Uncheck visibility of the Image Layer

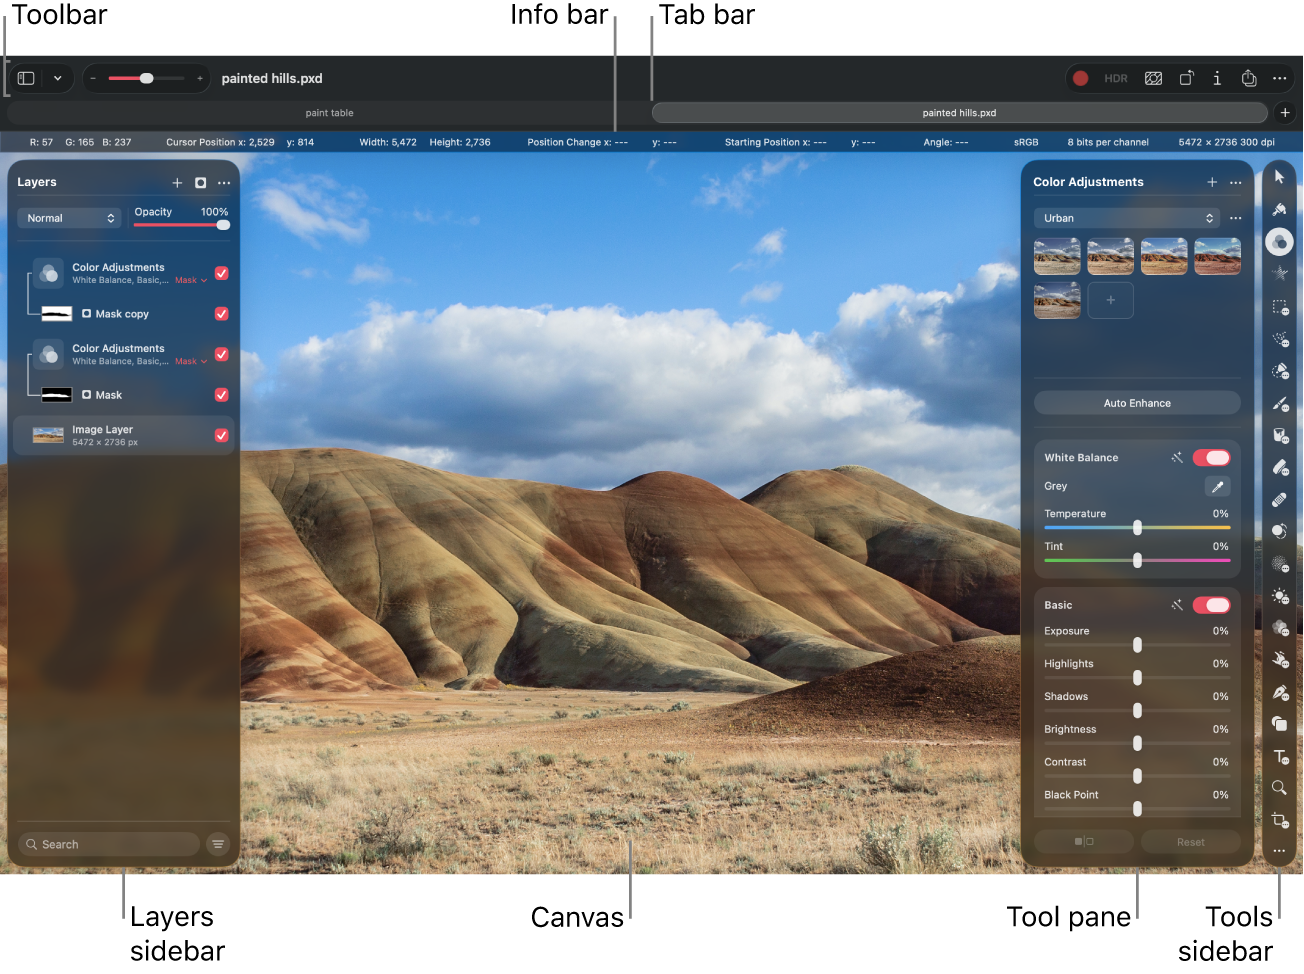point(221,435)
